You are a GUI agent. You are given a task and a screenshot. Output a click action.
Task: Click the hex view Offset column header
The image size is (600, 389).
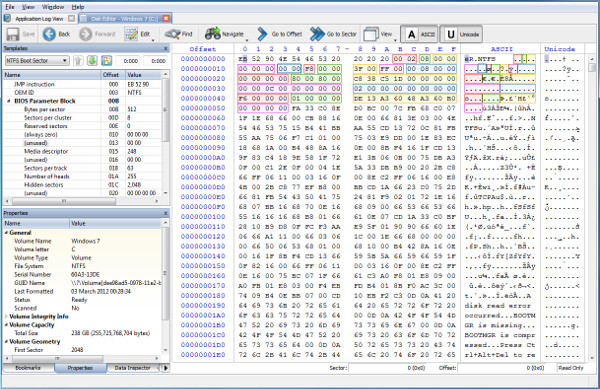click(x=203, y=49)
